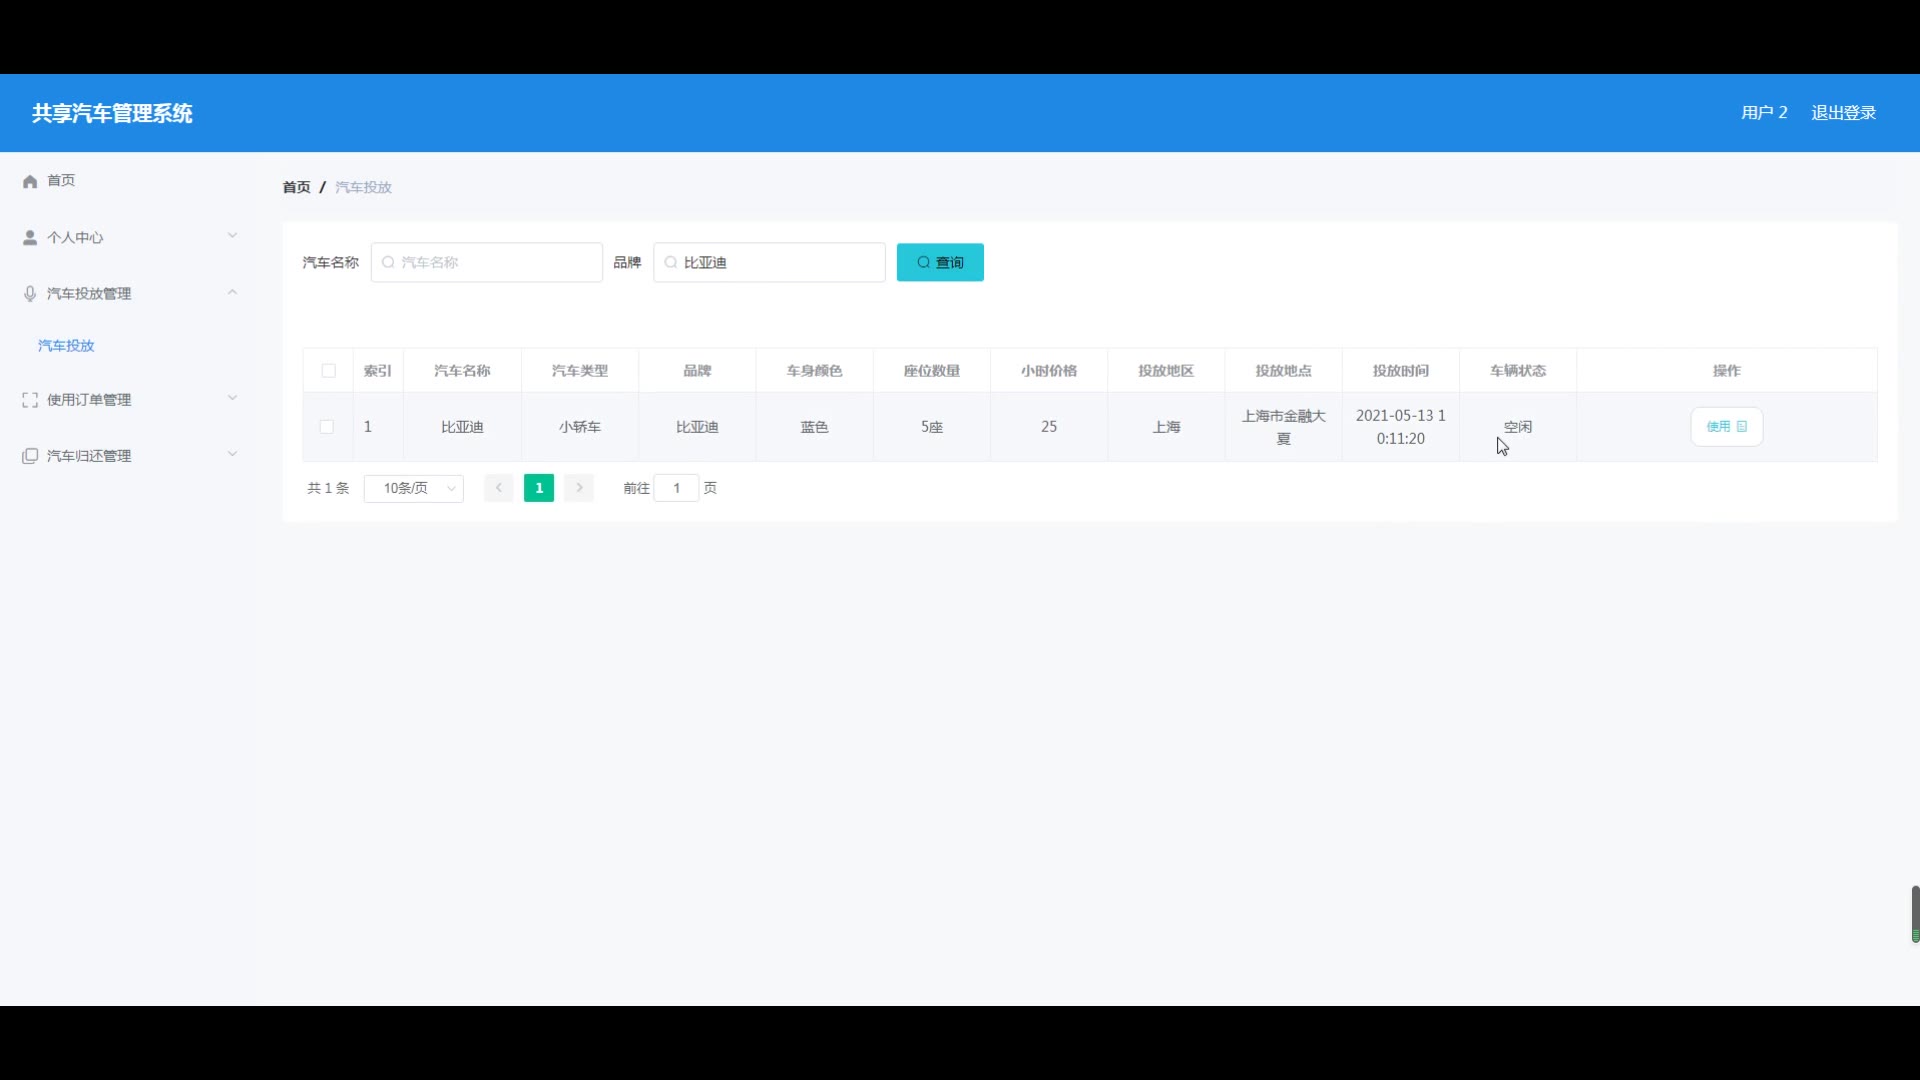Expand the 个人中心 menu chevron

232,236
